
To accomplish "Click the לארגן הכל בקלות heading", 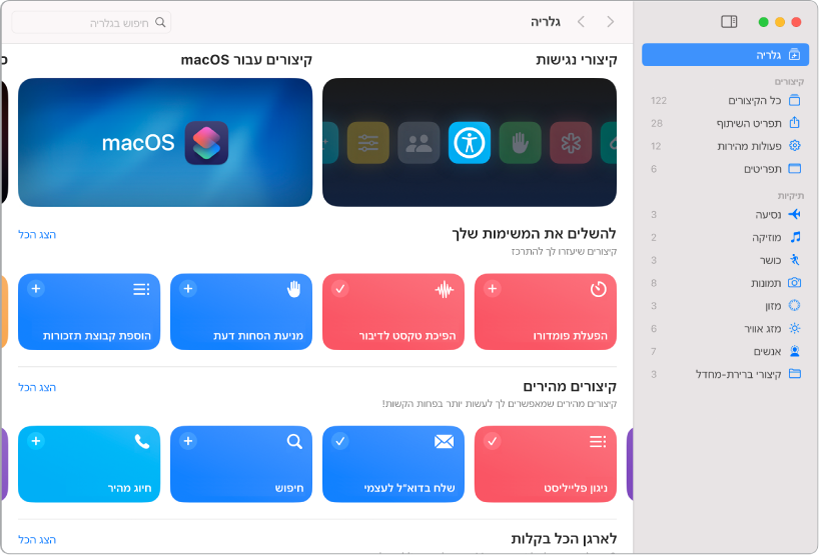I will (x=564, y=539).
